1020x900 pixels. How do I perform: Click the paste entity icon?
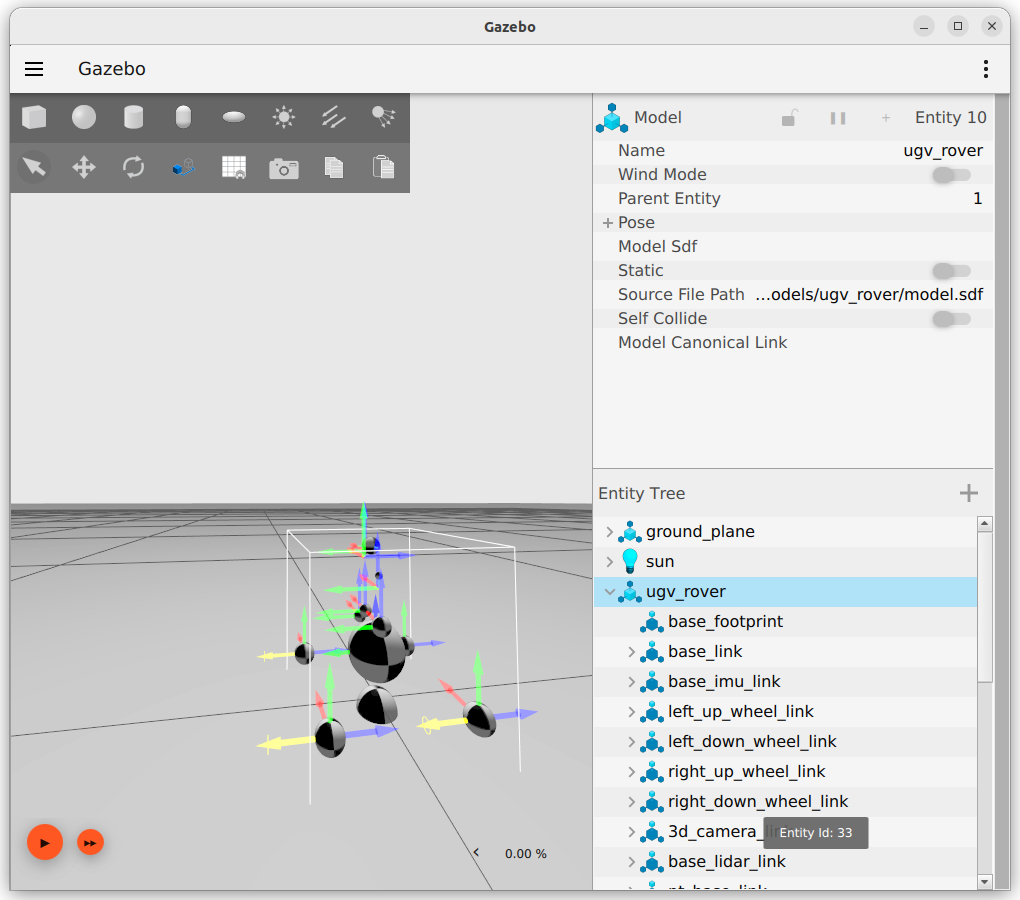tap(384, 167)
